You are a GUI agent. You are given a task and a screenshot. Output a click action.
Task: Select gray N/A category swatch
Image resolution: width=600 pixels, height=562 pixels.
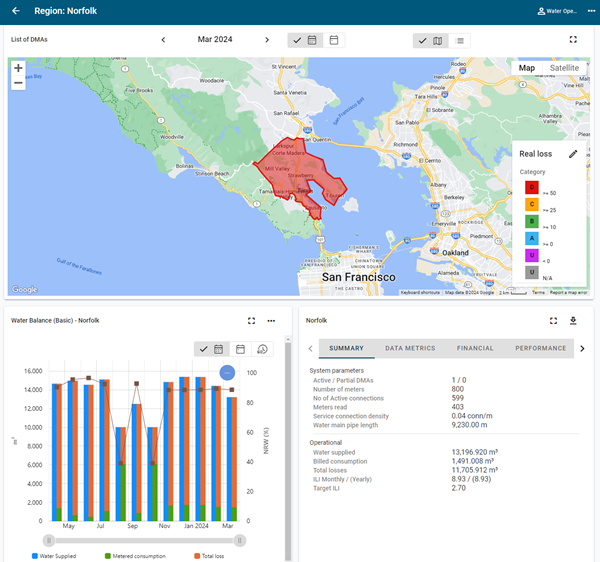(x=532, y=272)
